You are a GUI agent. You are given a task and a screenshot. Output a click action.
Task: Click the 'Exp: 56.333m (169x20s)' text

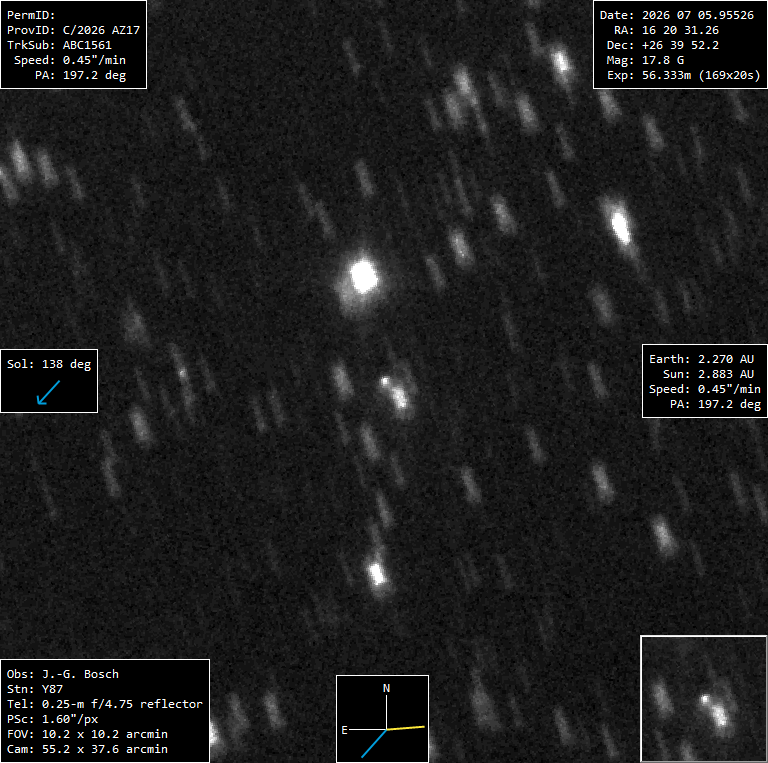(684, 75)
